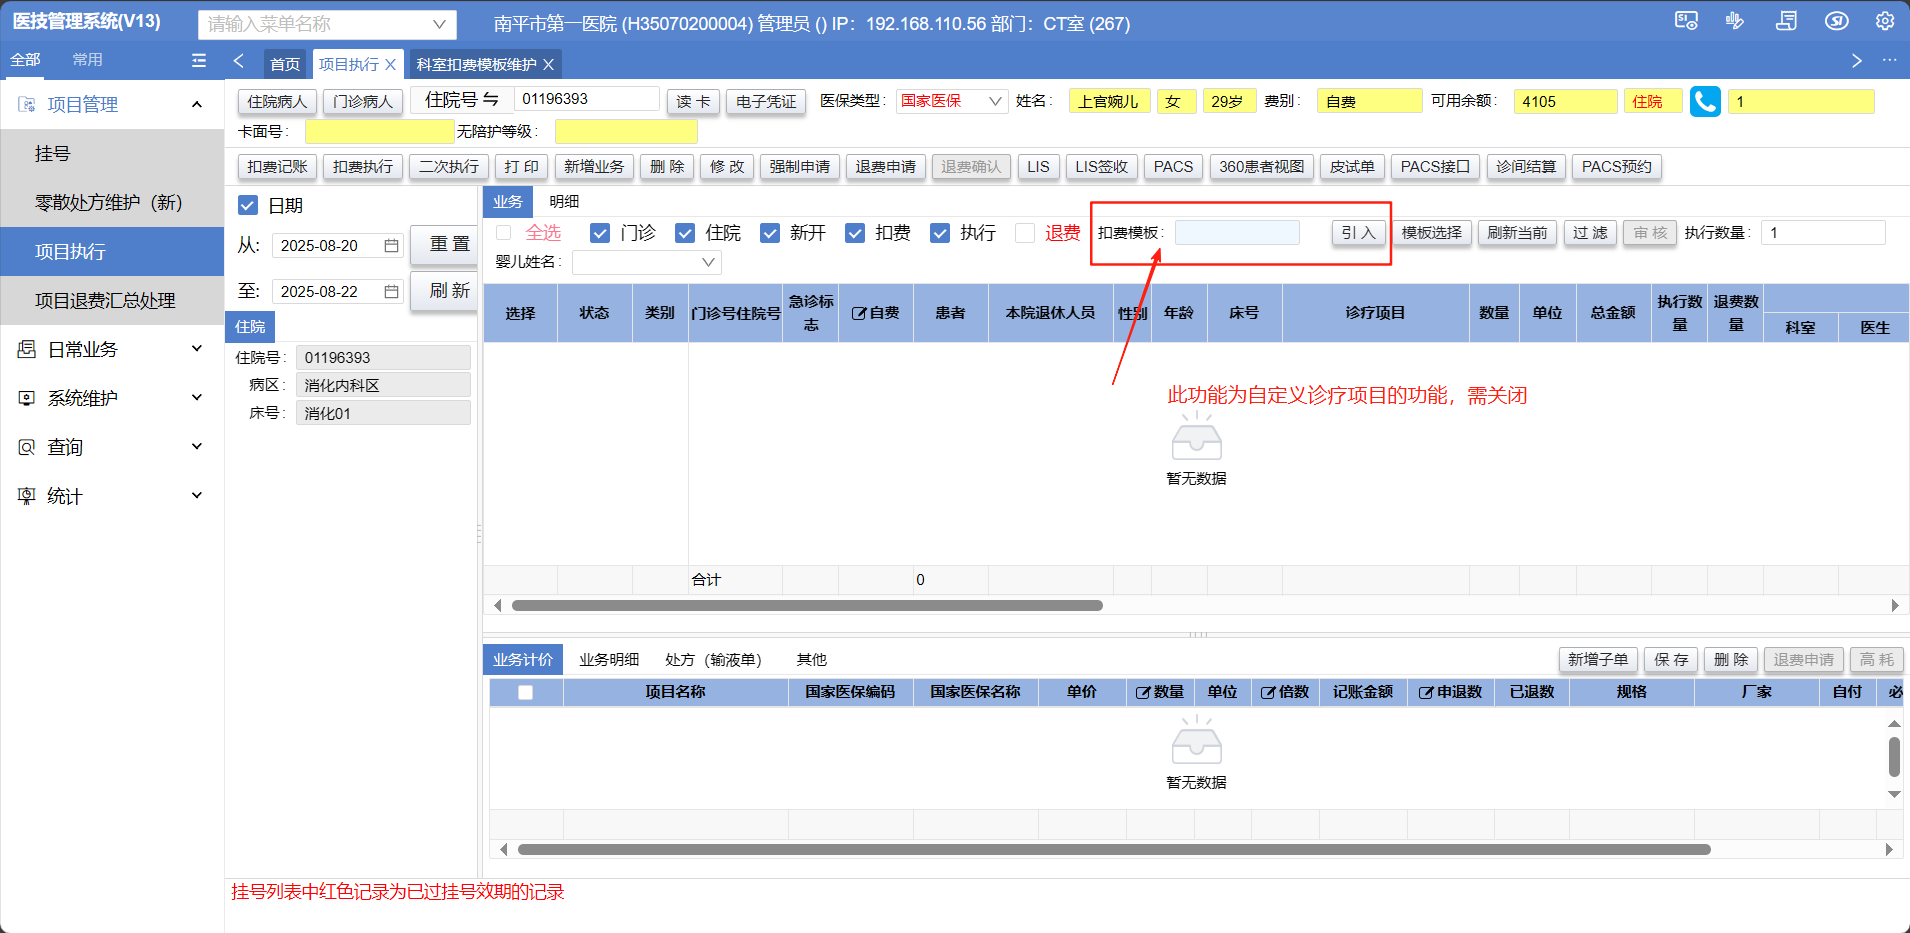Click the 数量 column edit icon
Viewport: 1910px width, 933px height.
click(x=1143, y=692)
